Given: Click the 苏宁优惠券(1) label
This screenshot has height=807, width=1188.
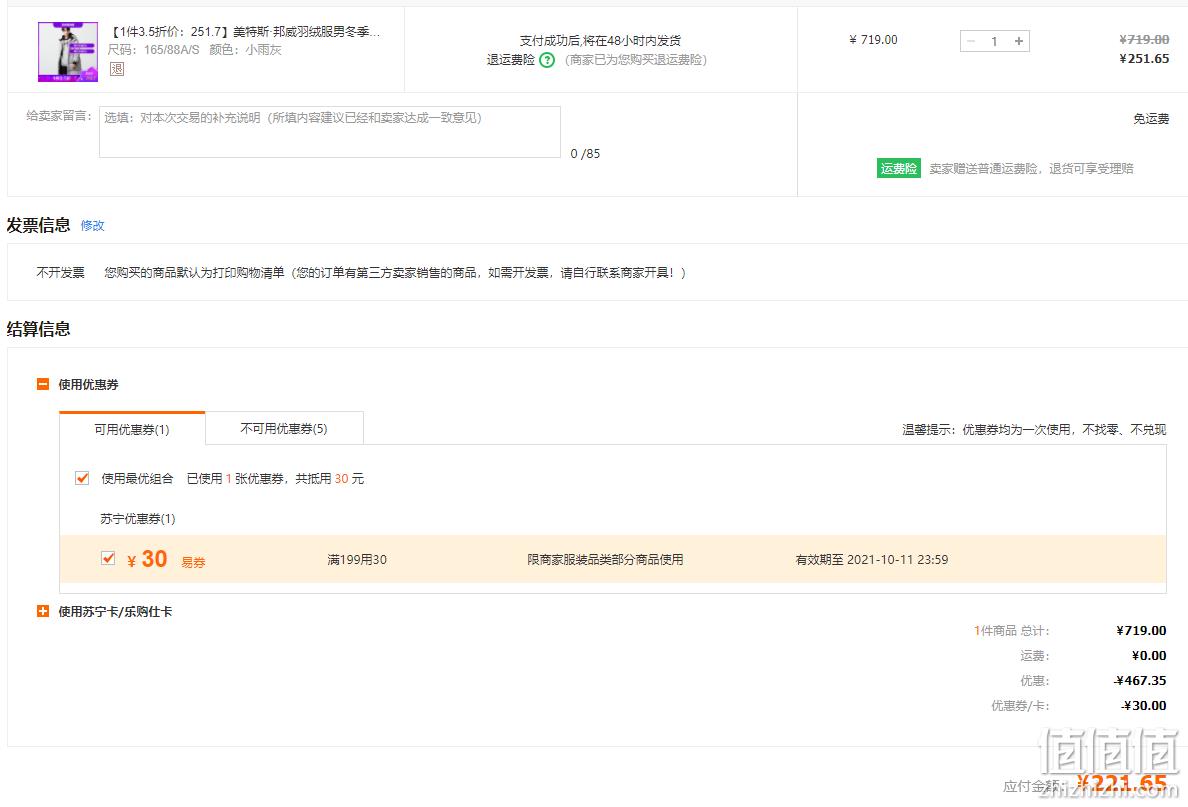Looking at the screenshot, I should [138, 518].
